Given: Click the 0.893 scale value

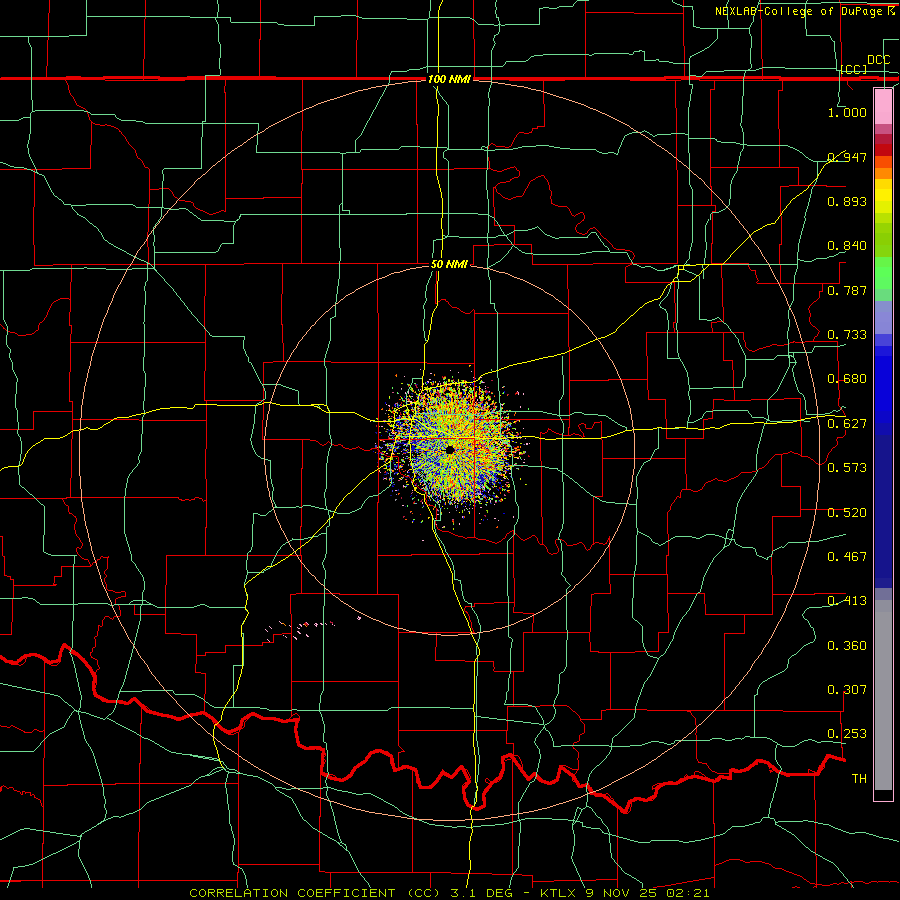Looking at the screenshot, I should click(847, 201).
